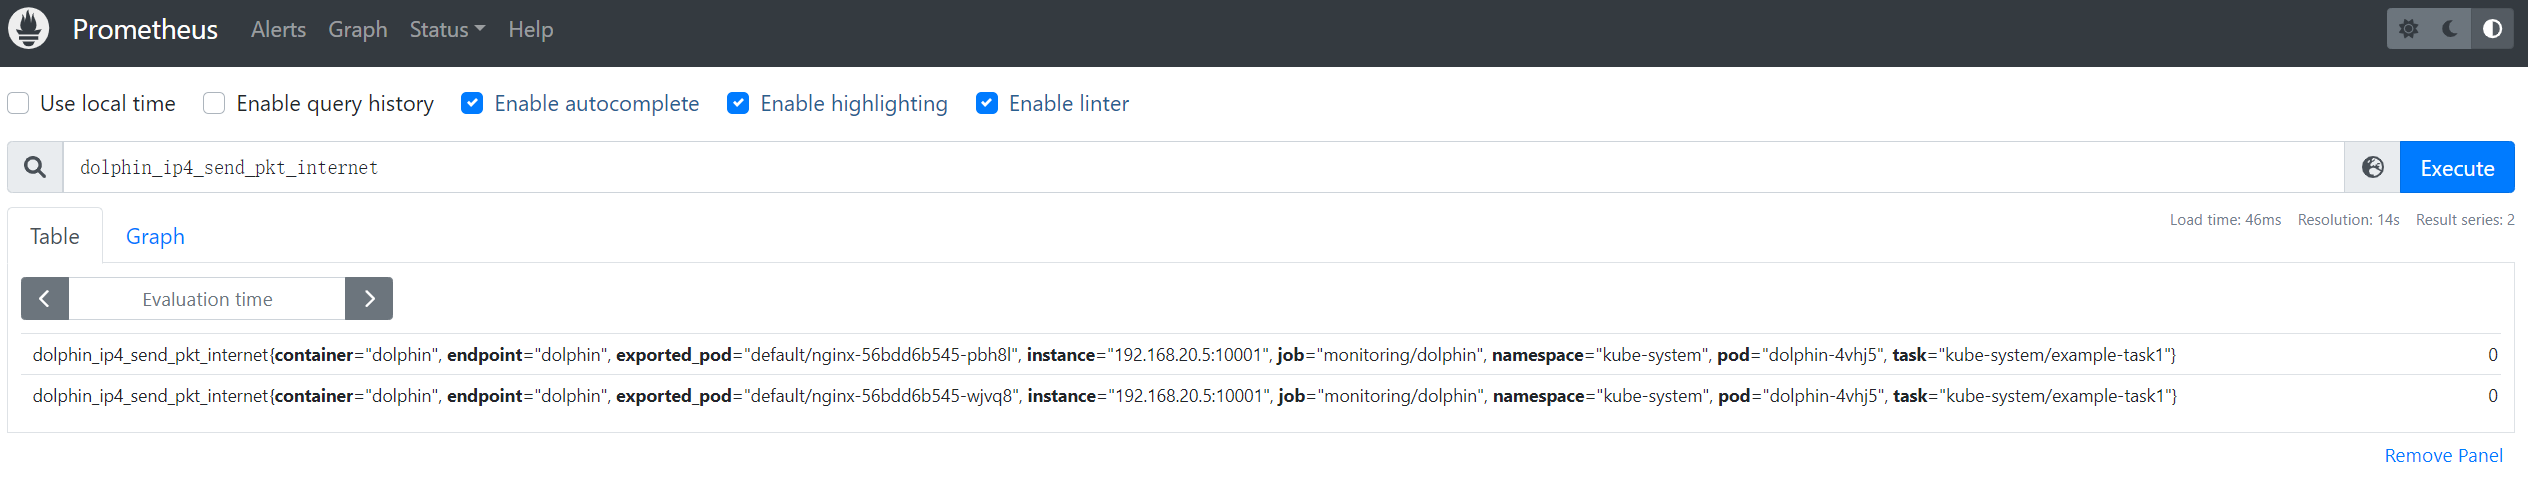Disable the Enable autocomplete checkbox
2528x480 pixels.
472,103
